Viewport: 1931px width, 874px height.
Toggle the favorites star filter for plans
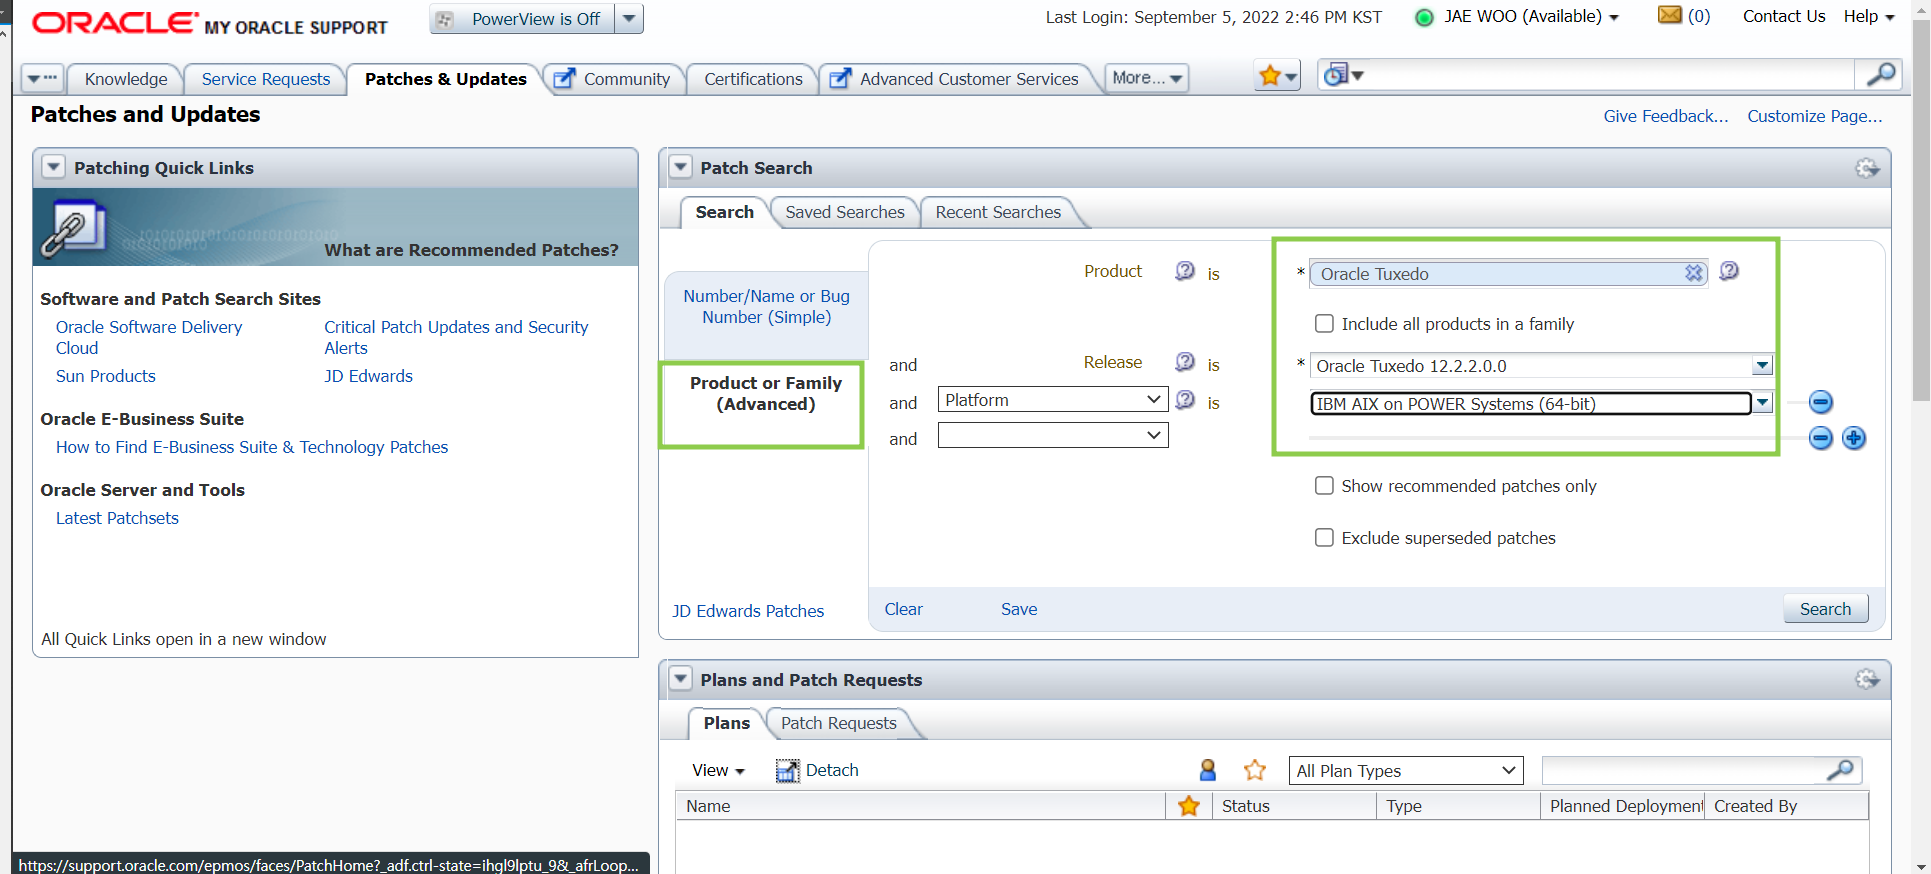pos(1255,769)
